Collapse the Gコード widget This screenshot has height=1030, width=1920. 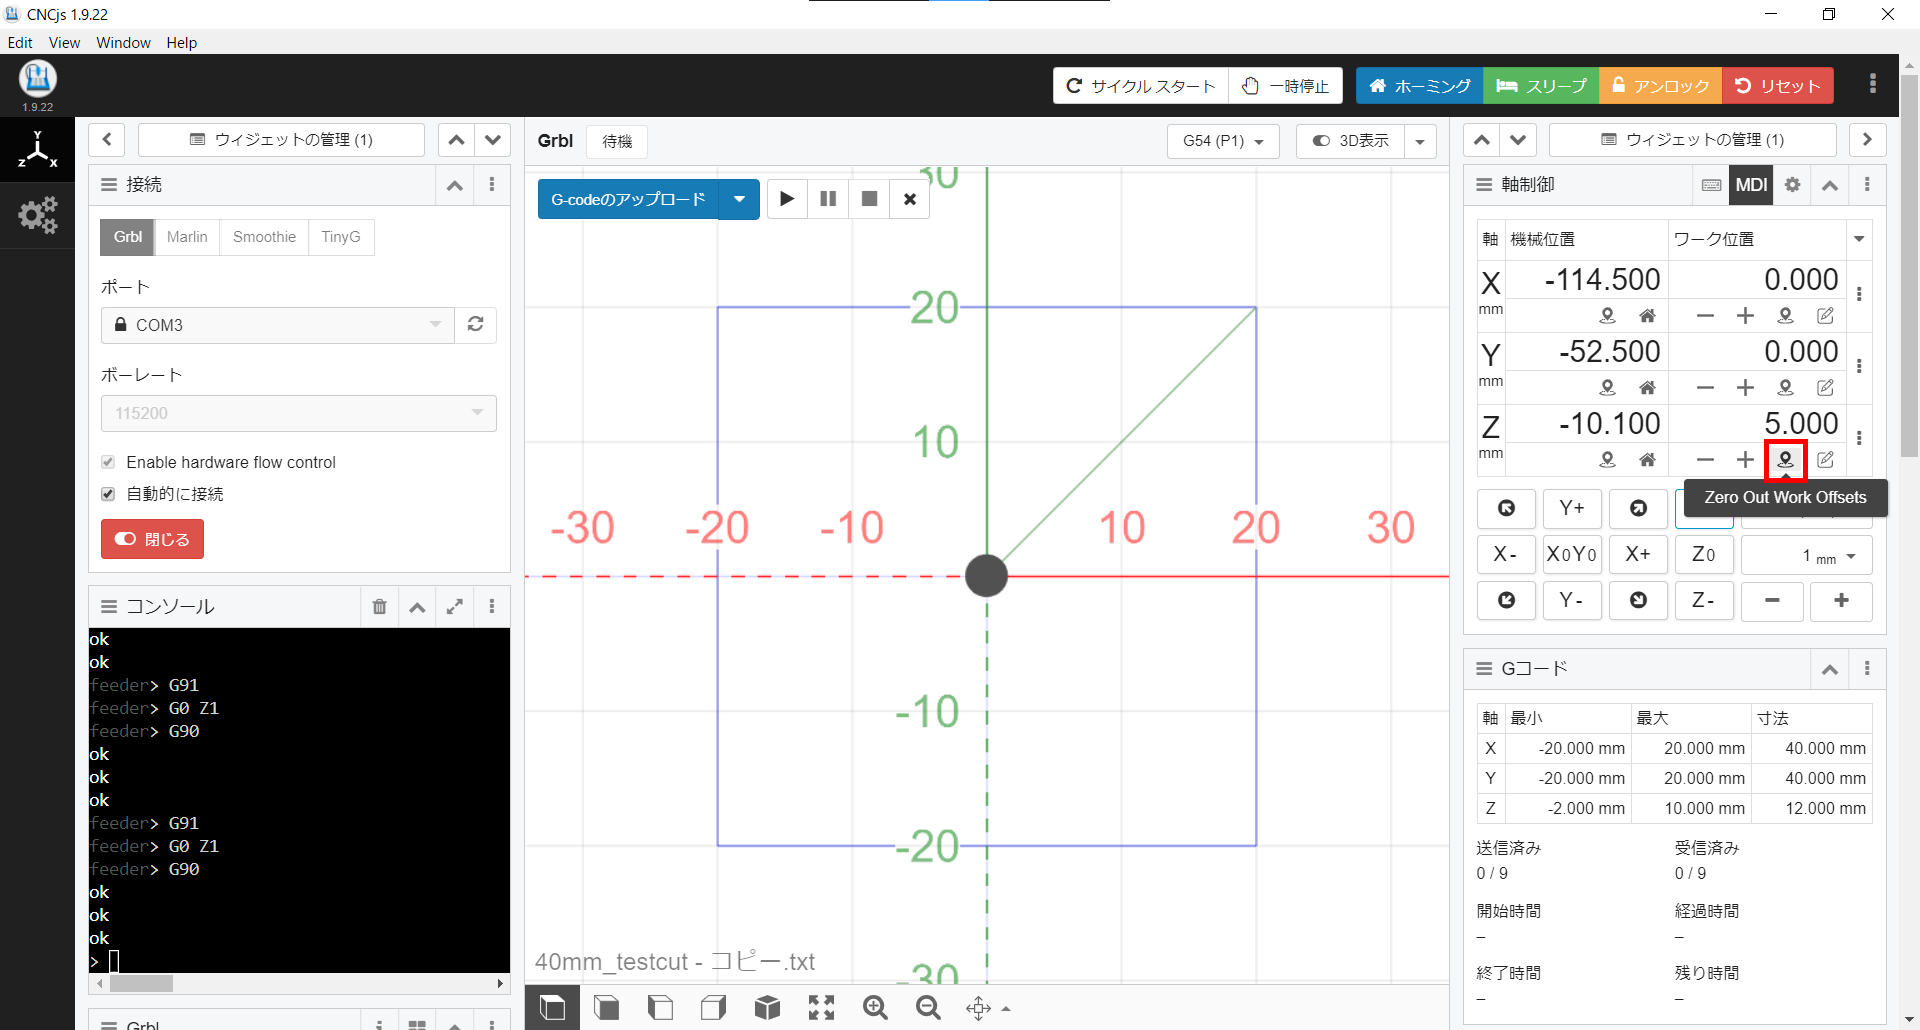(1829, 669)
